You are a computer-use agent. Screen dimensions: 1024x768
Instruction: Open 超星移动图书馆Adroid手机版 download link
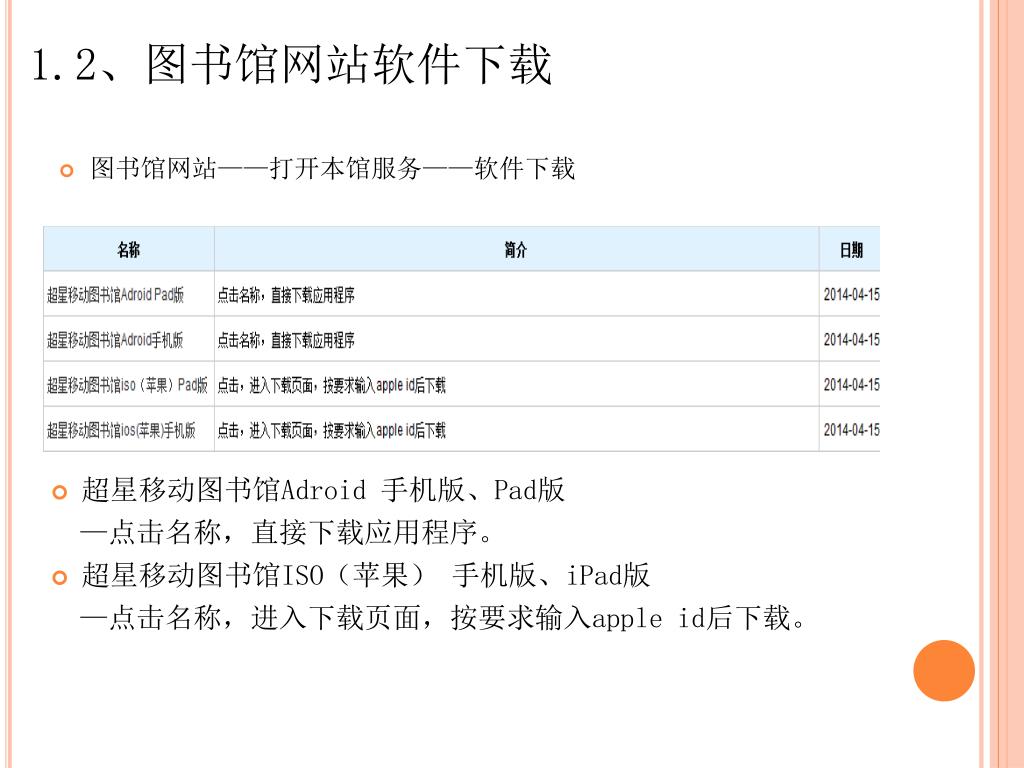pos(115,340)
